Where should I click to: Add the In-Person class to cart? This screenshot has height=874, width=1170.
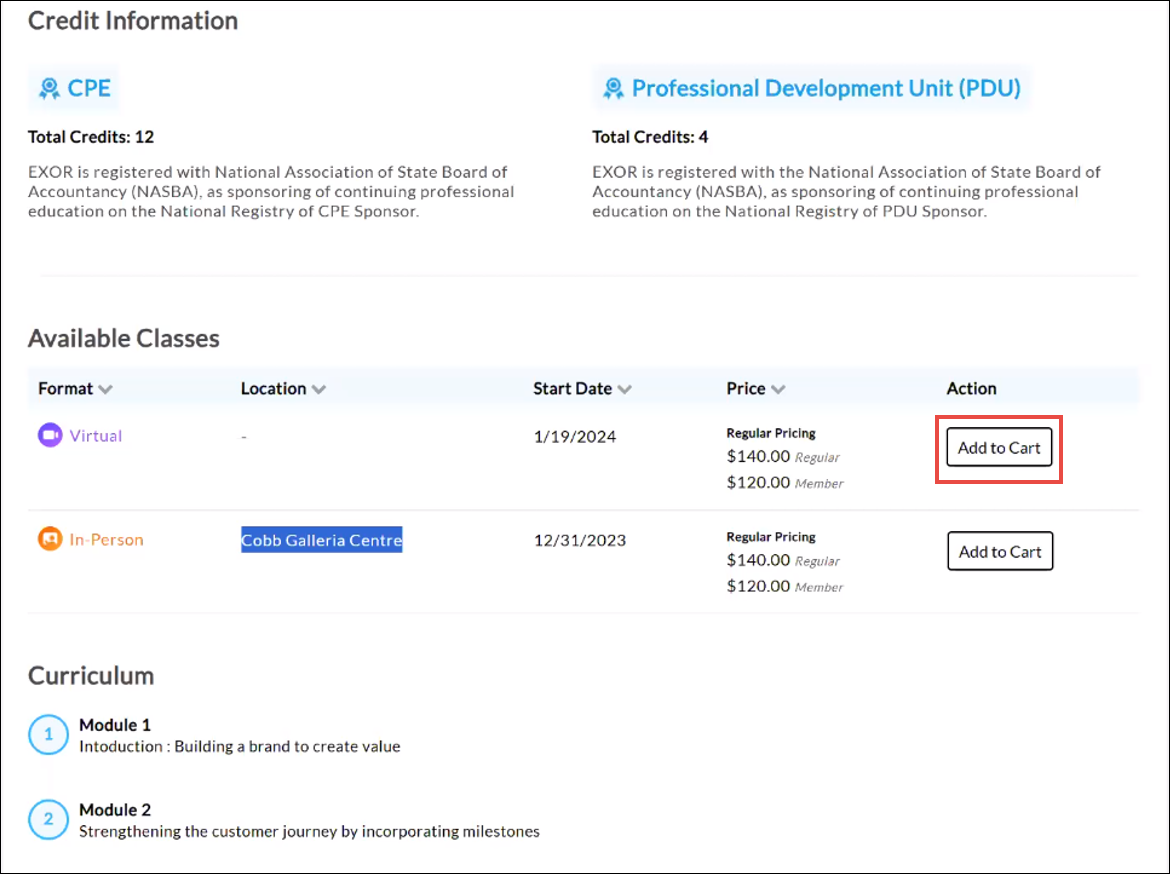tap(1000, 551)
